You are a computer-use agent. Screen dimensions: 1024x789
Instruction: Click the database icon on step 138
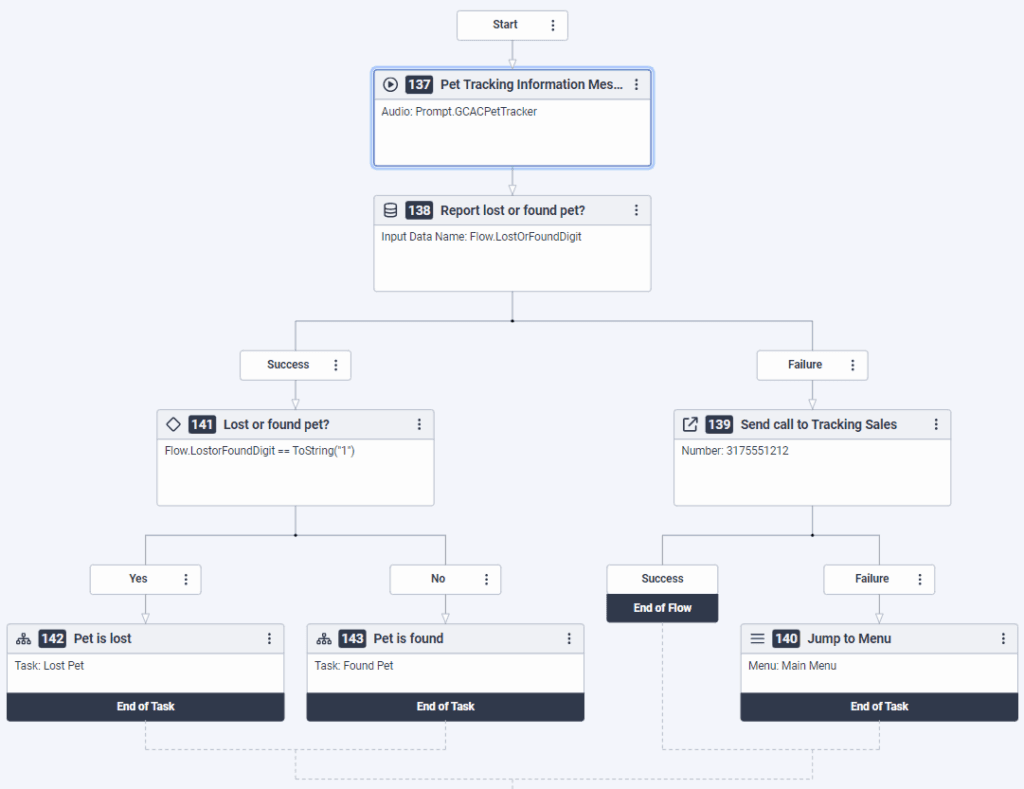pos(391,210)
